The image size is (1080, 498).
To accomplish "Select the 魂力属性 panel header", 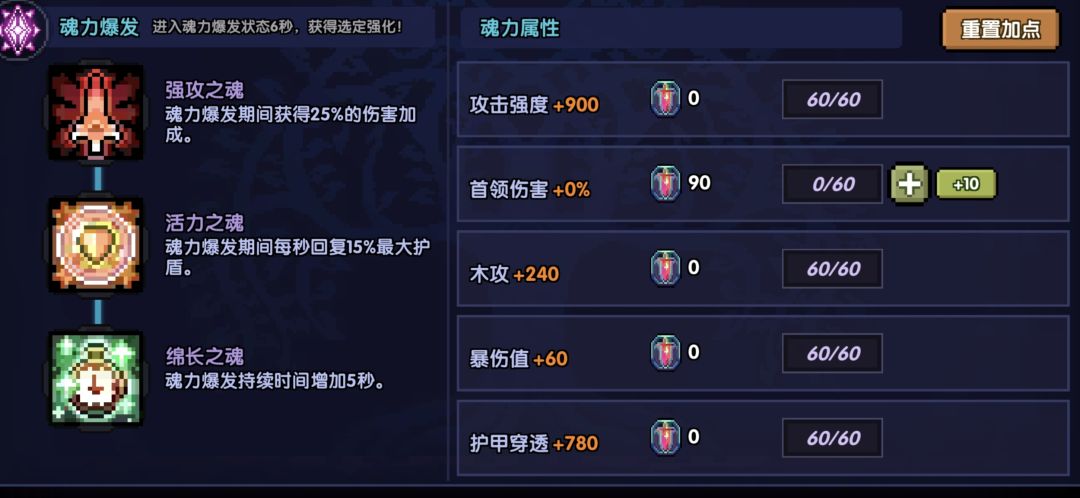I will pos(520,29).
